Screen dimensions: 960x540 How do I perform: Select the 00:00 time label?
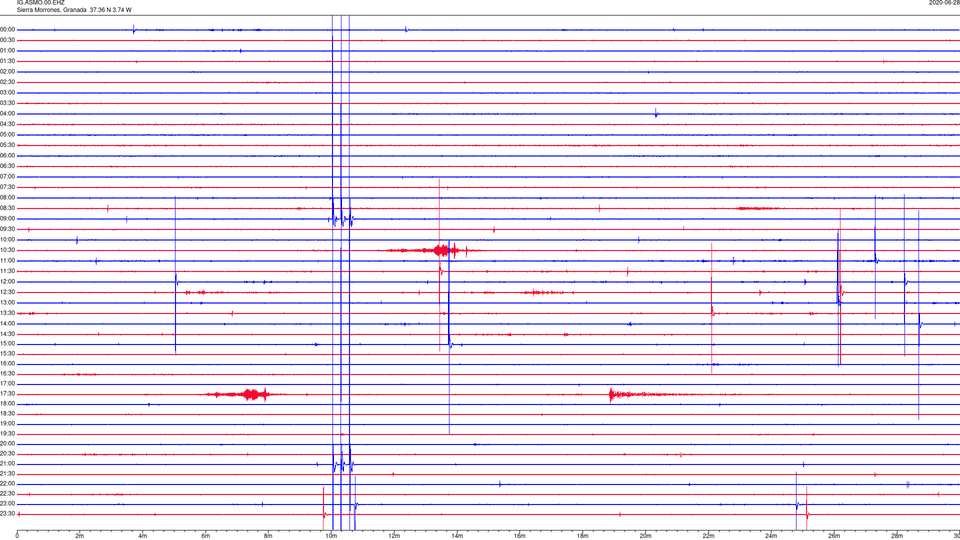click(7, 29)
